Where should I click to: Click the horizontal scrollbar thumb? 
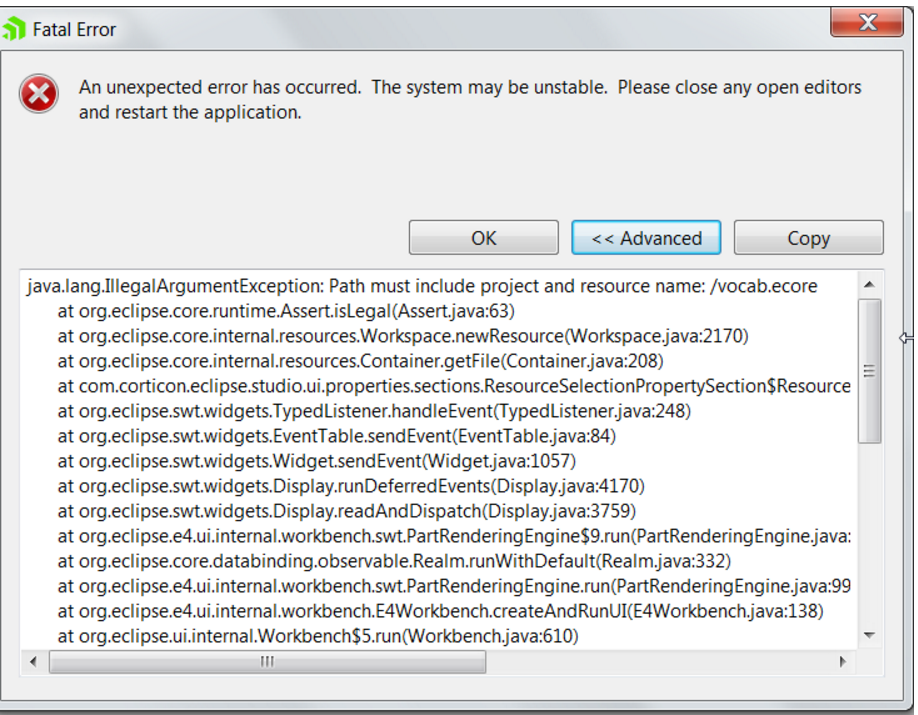[267, 662]
